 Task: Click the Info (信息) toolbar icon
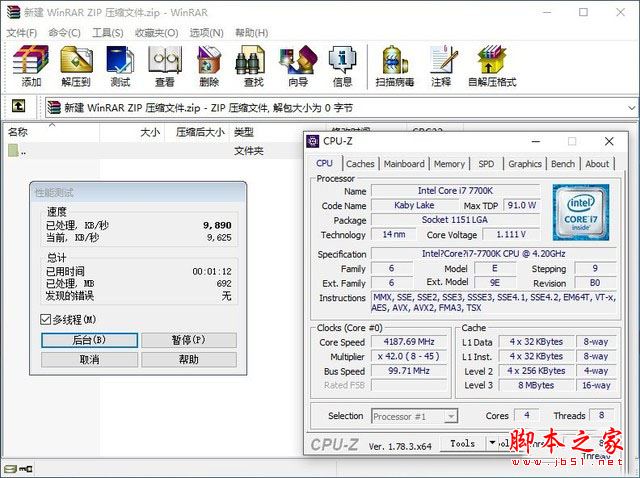342,60
